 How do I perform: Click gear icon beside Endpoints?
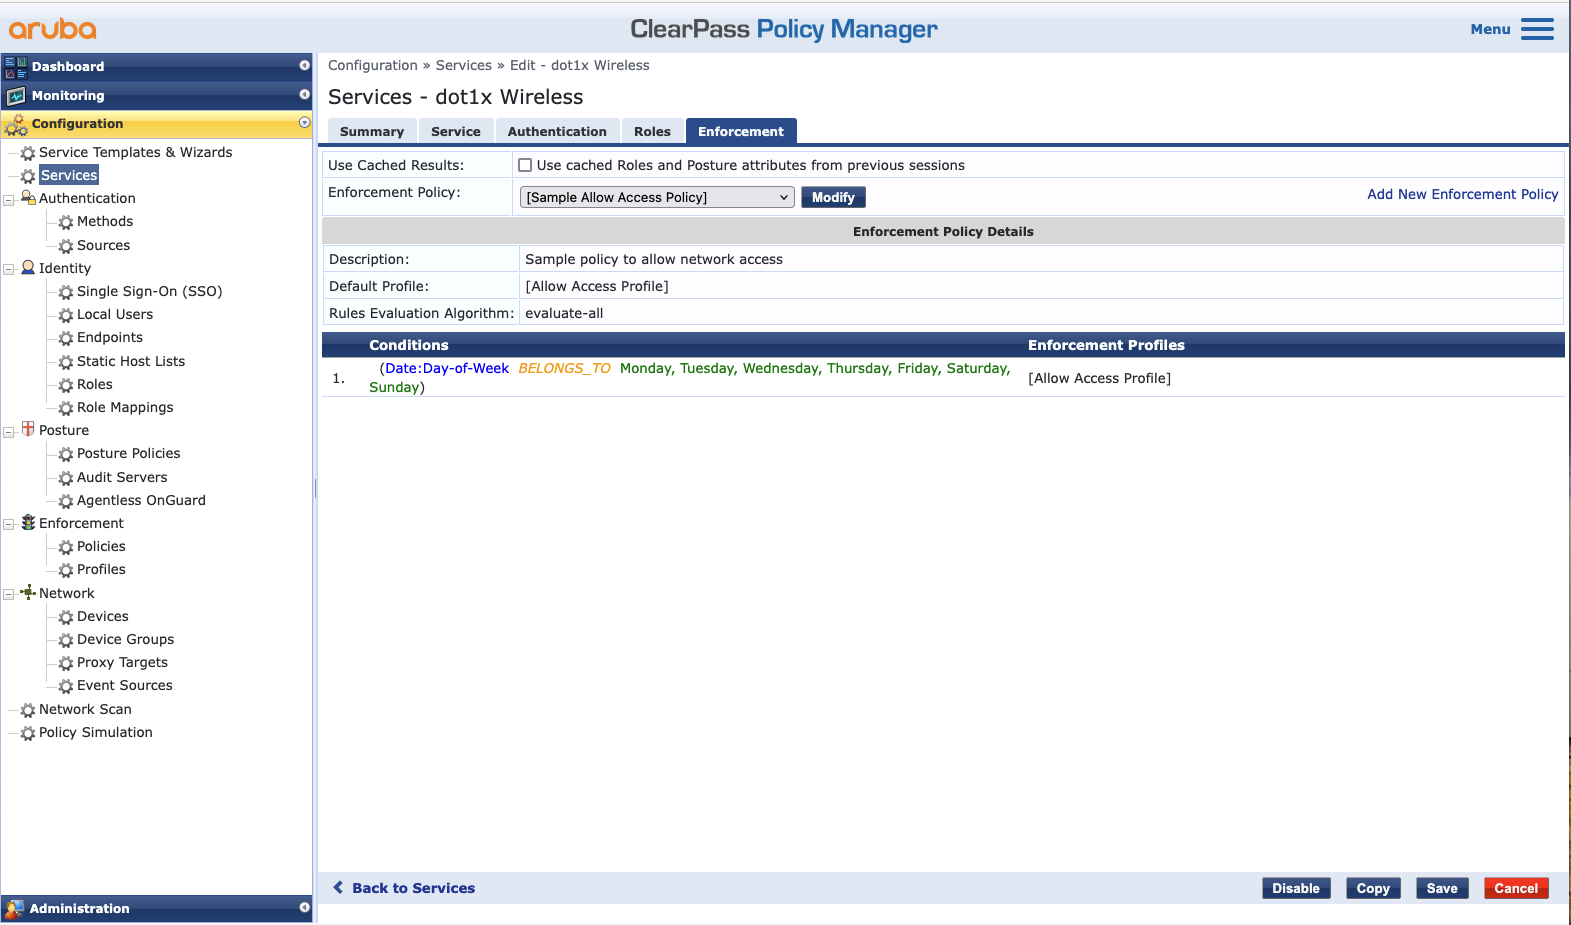pyautogui.click(x=66, y=338)
